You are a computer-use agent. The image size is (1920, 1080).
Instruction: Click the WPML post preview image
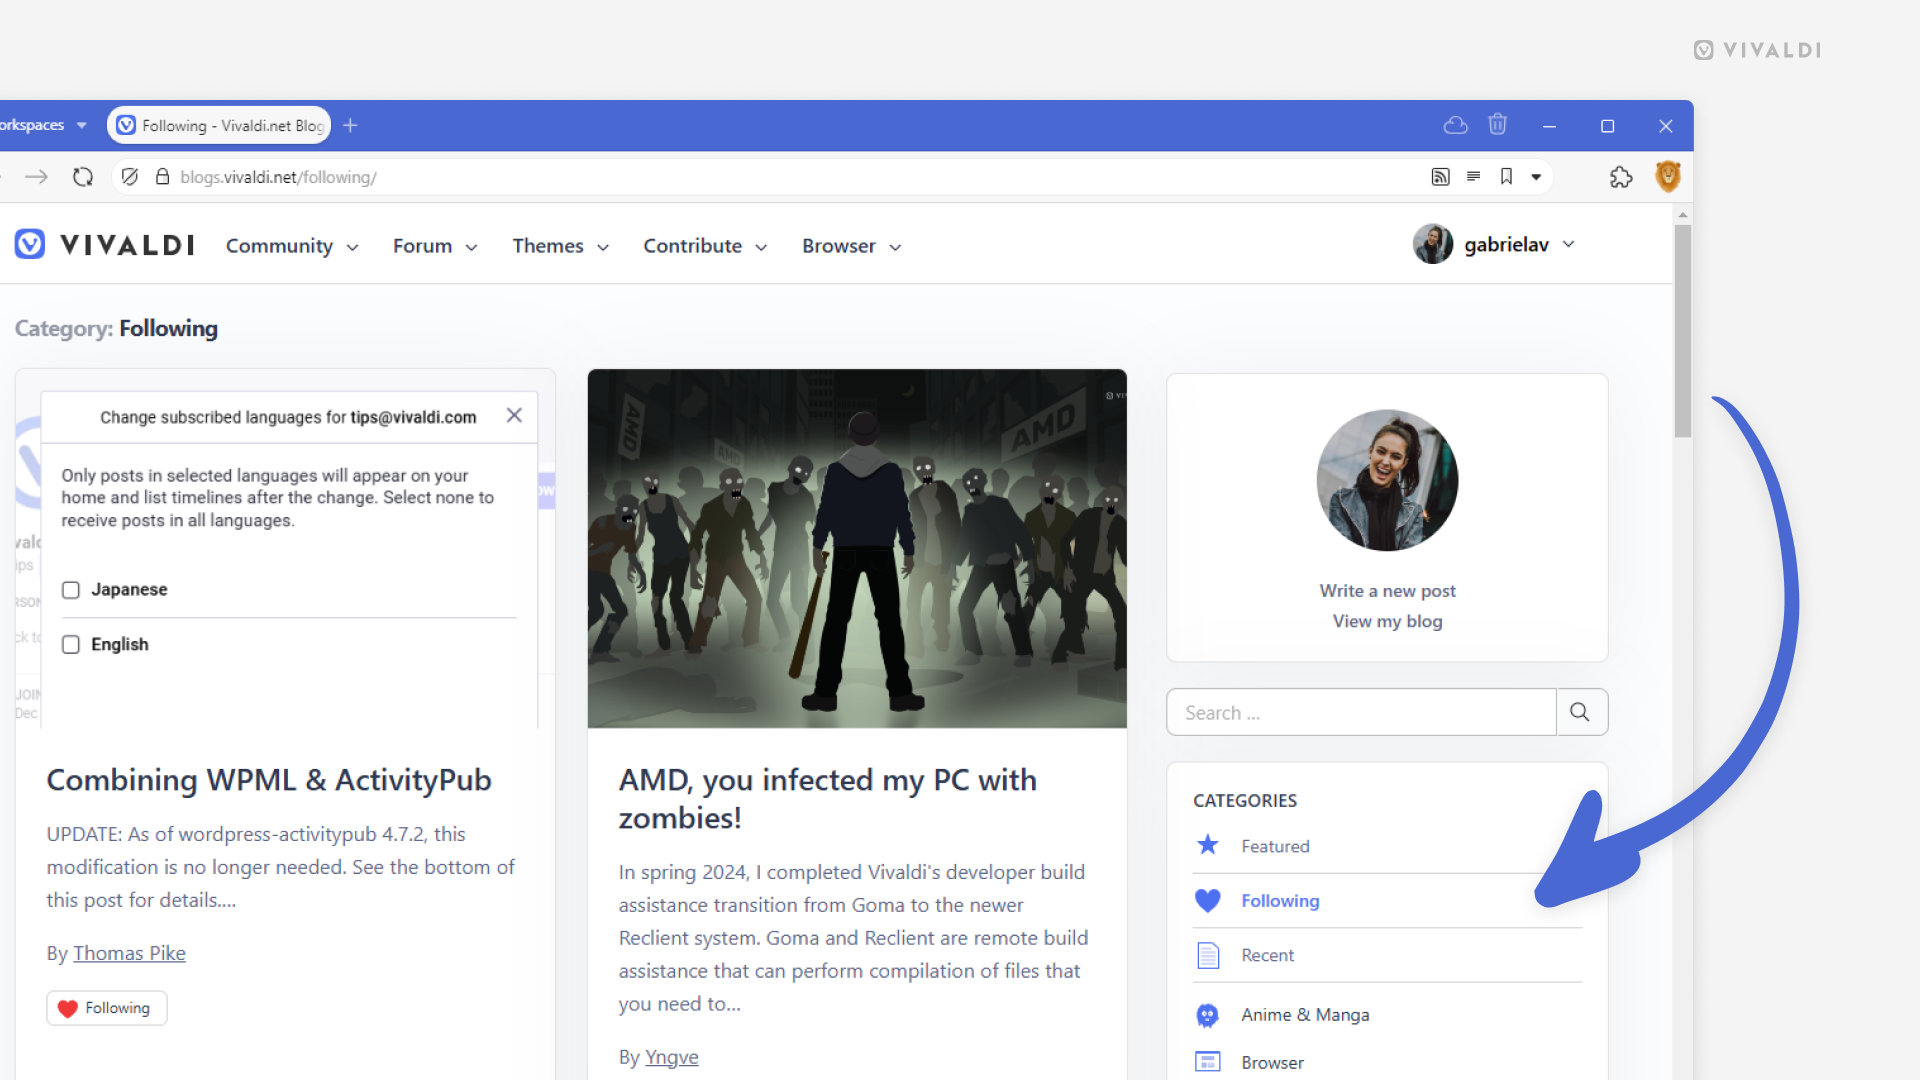tap(285, 548)
